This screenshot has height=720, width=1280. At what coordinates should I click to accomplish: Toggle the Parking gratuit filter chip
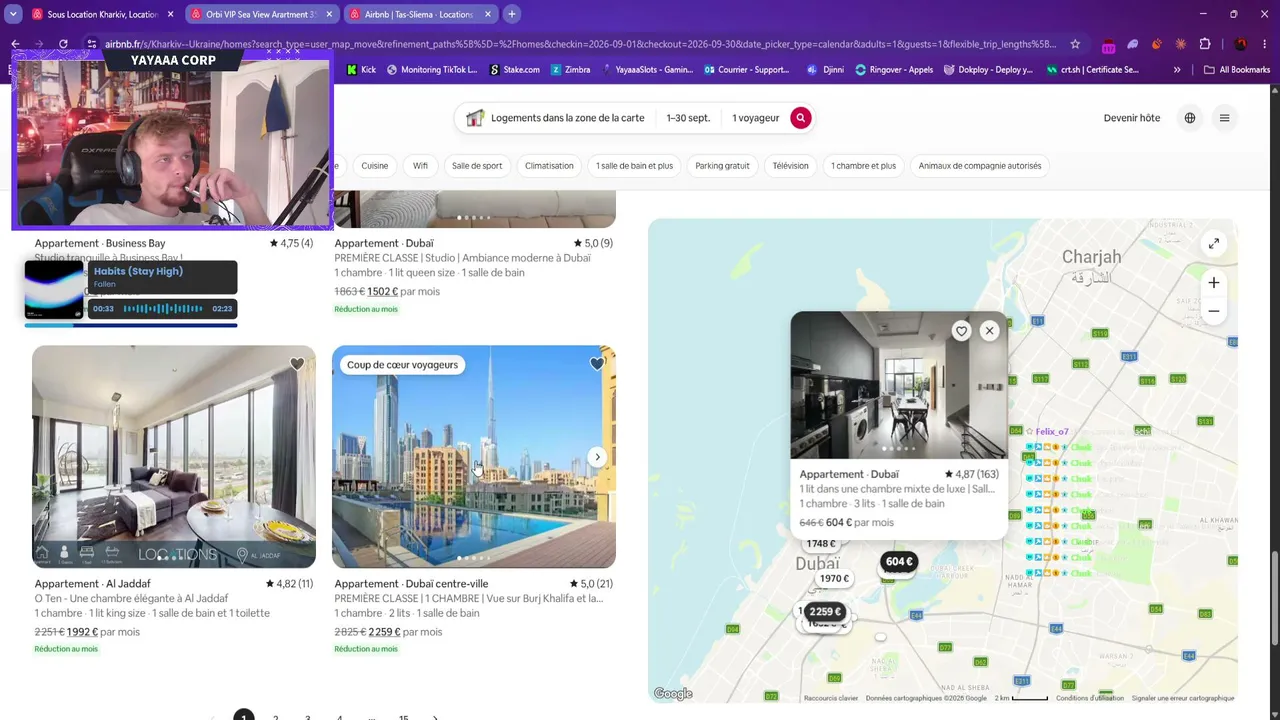tap(722, 166)
